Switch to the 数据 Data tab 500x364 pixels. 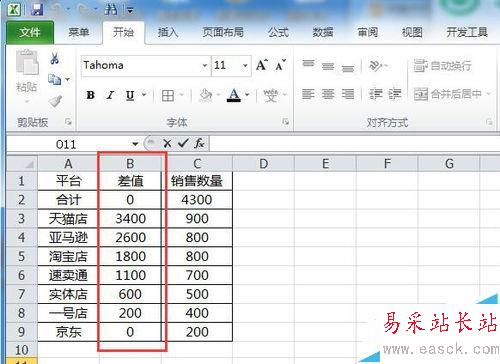323,32
